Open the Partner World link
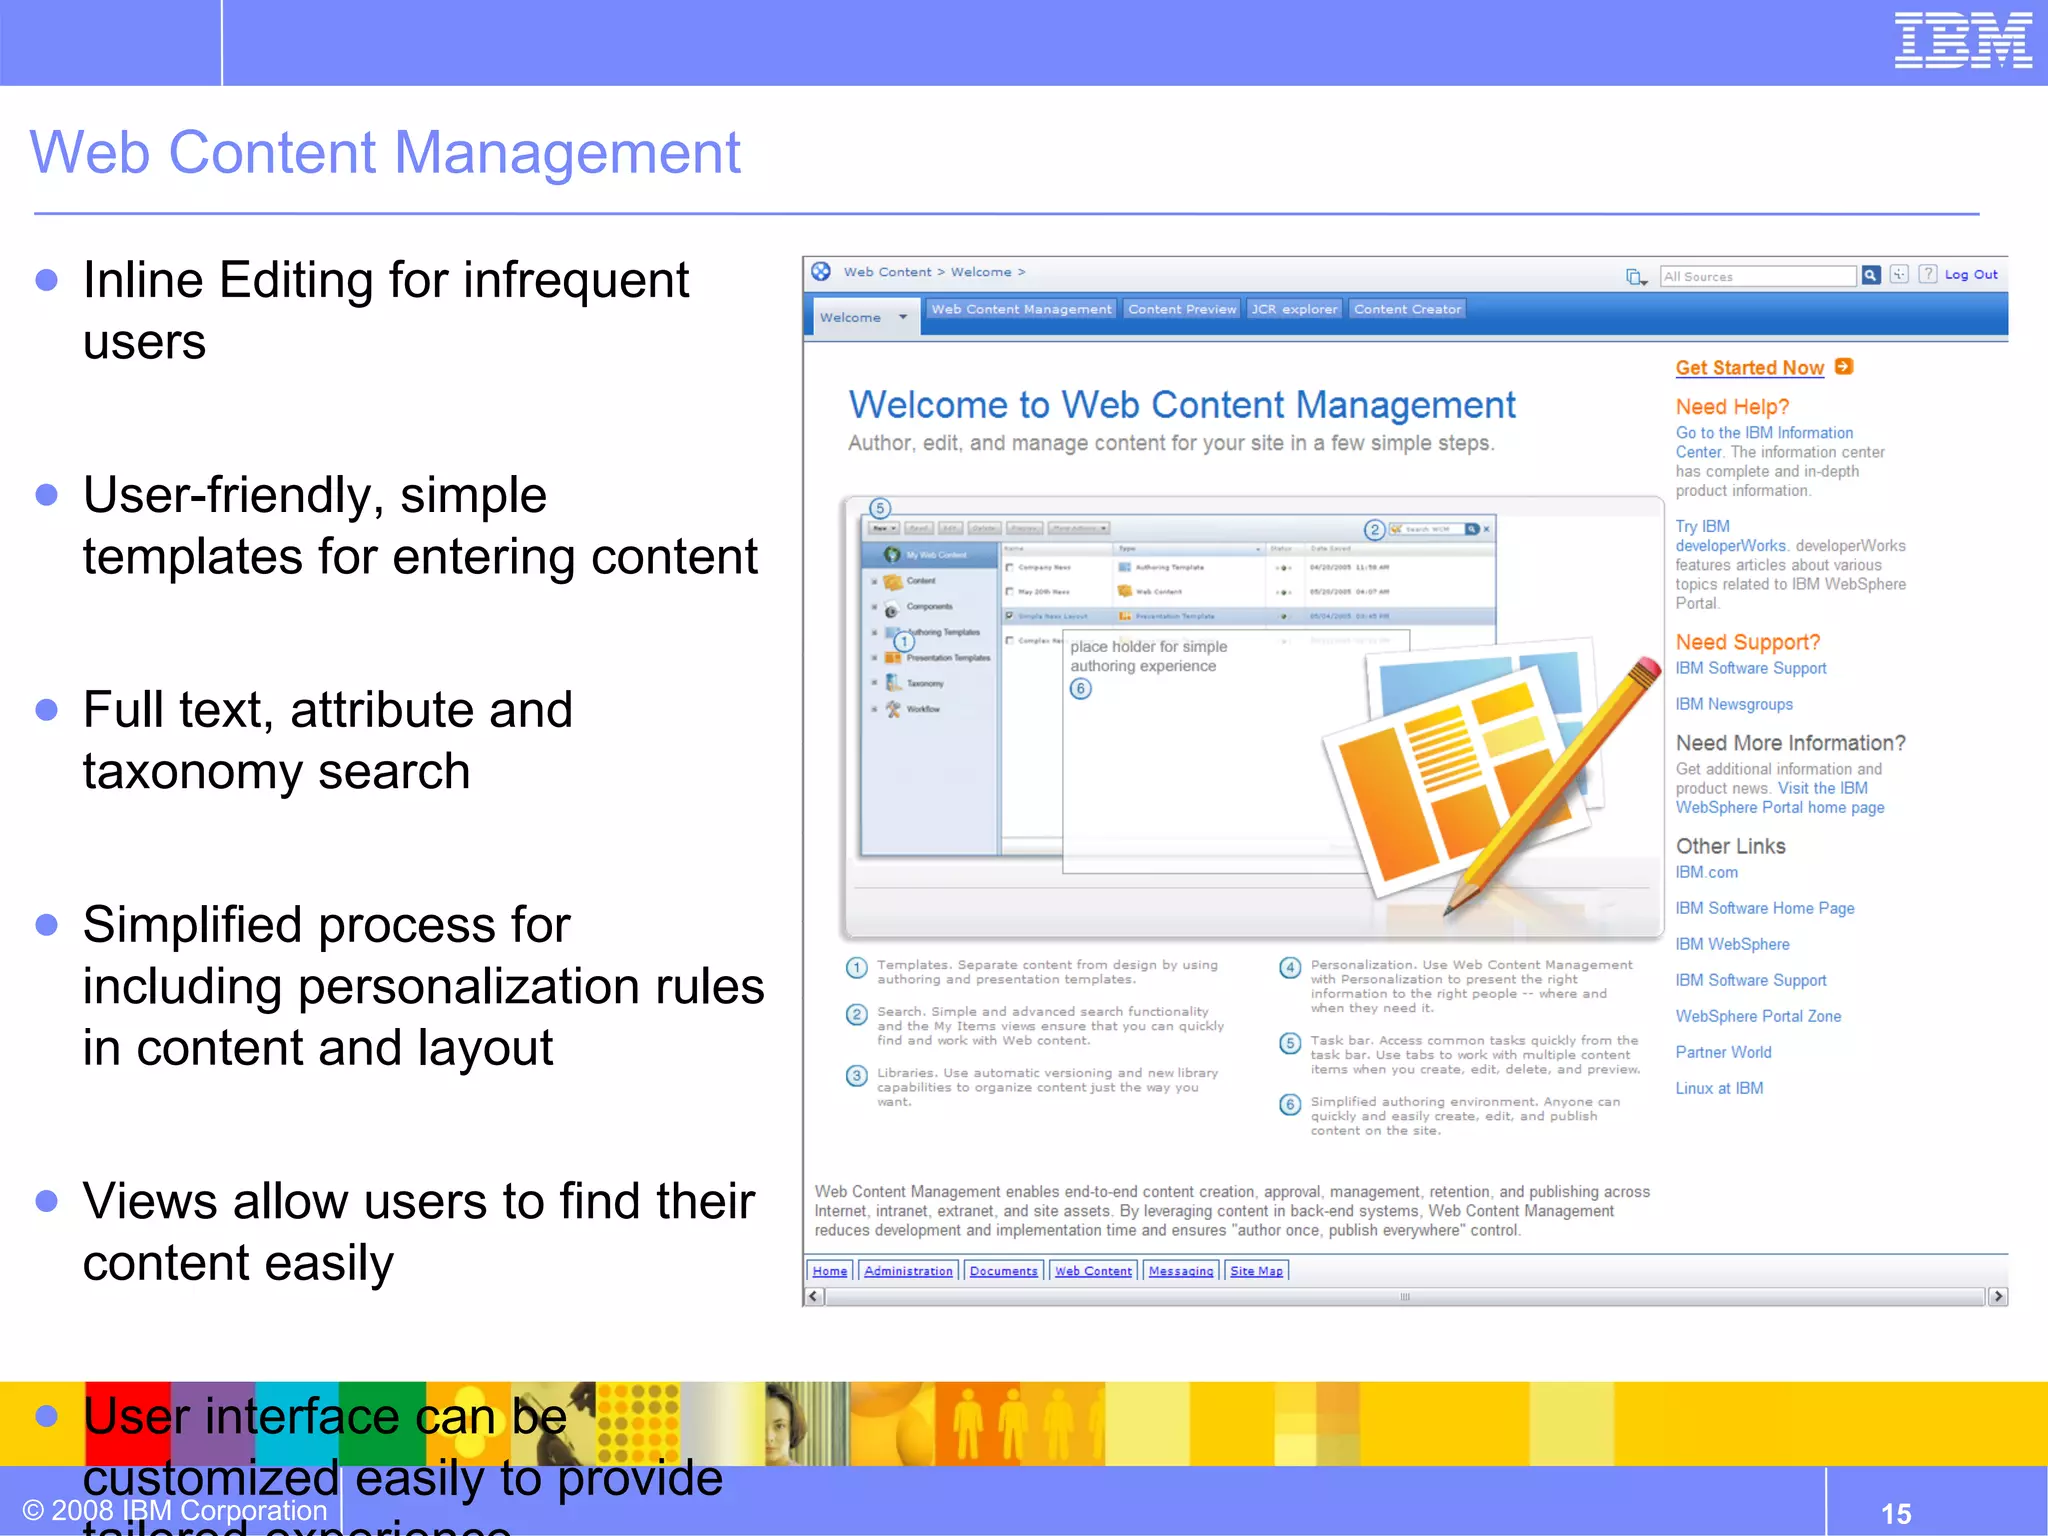This screenshot has height=1536, width=2048. 1723,1052
